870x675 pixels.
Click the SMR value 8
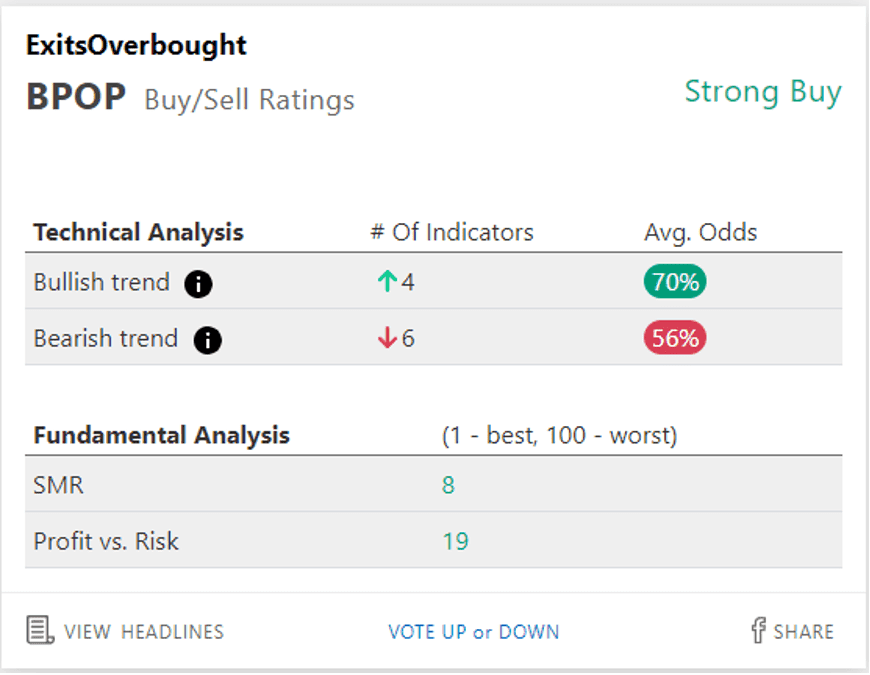click(x=448, y=486)
